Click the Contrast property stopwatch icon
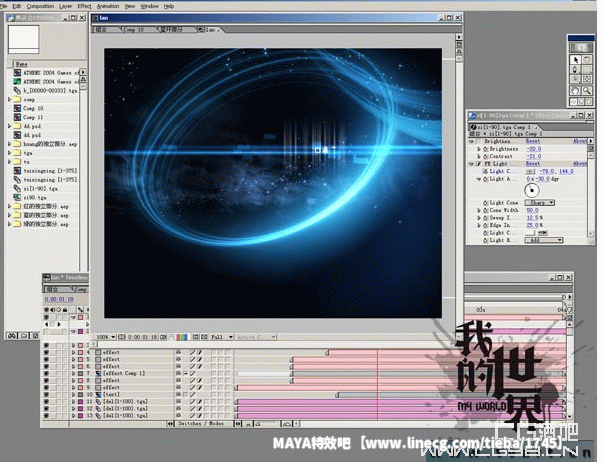Screen dimensions: 604x462 (486, 156)
